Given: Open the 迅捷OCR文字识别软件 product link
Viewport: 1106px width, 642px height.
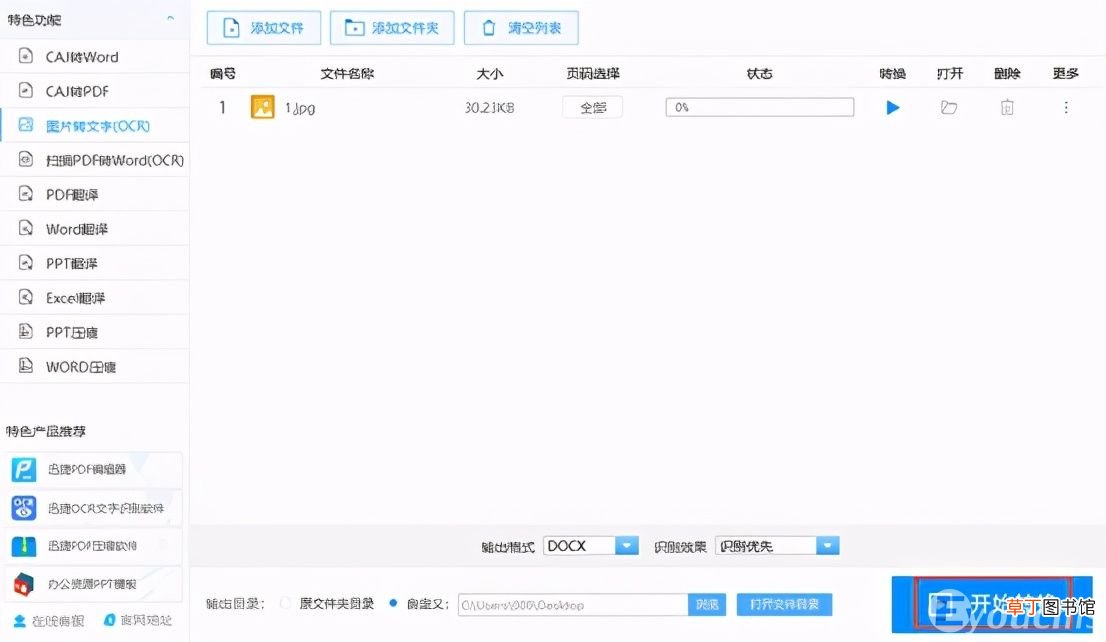Looking at the screenshot, I should tap(93, 508).
